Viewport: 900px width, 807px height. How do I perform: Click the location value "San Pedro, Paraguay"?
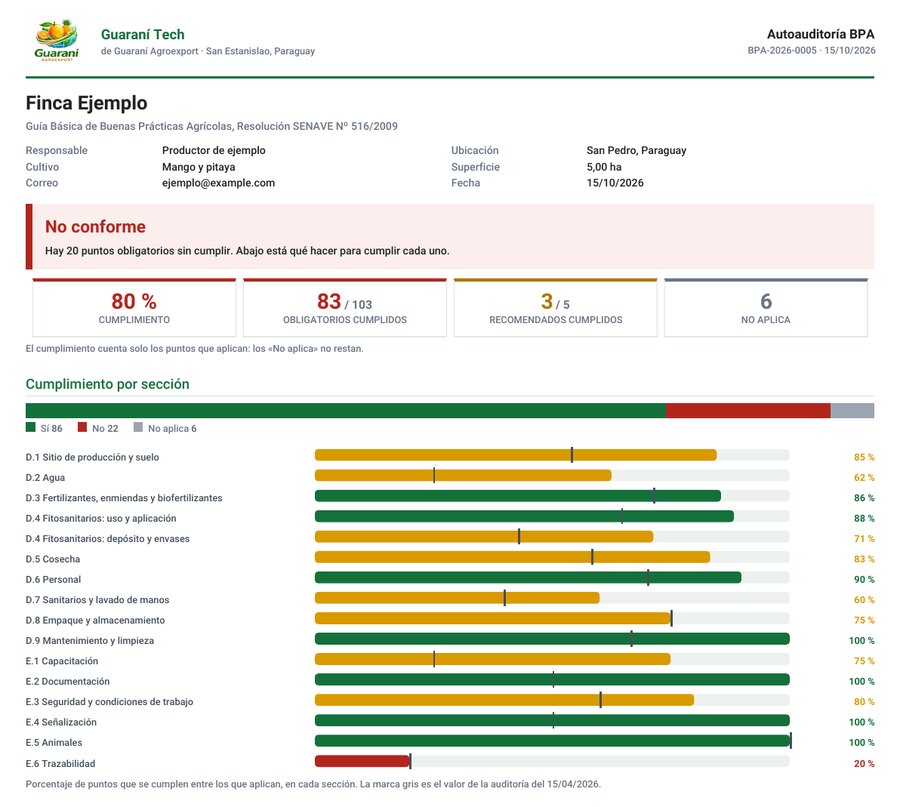point(636,150)
